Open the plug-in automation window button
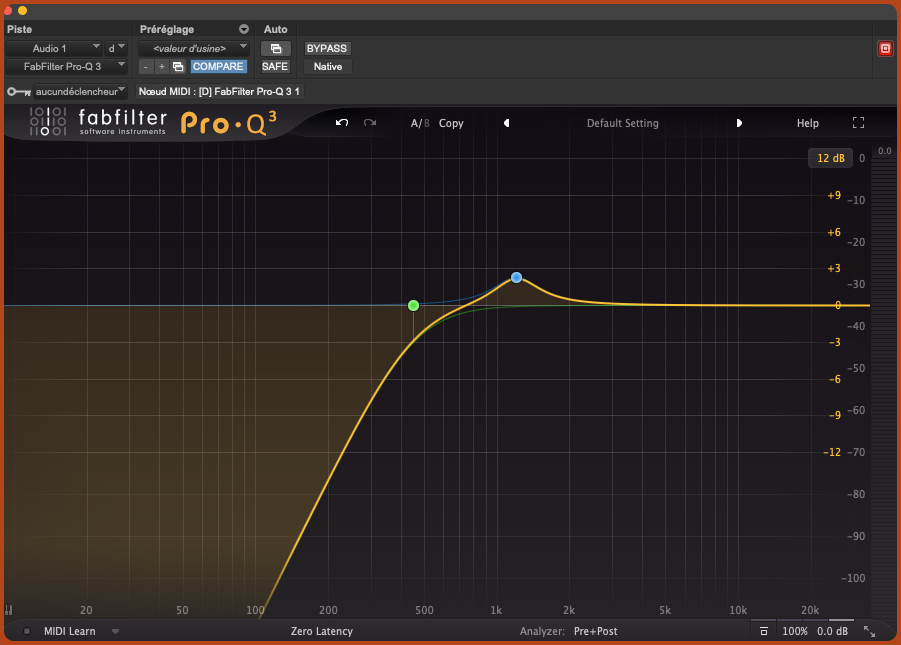Screen dimensions: 901x645 coord(275,48)
